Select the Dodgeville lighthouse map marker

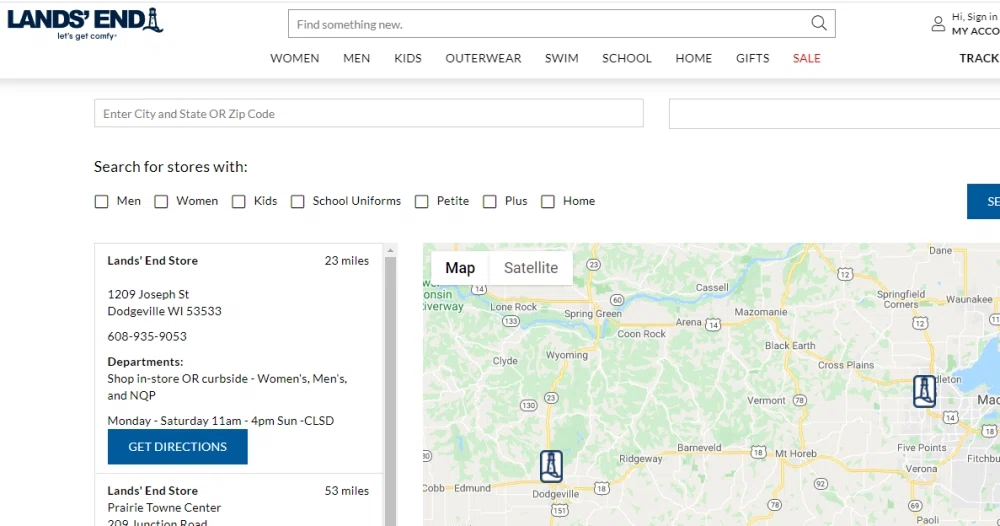point(551,466)
